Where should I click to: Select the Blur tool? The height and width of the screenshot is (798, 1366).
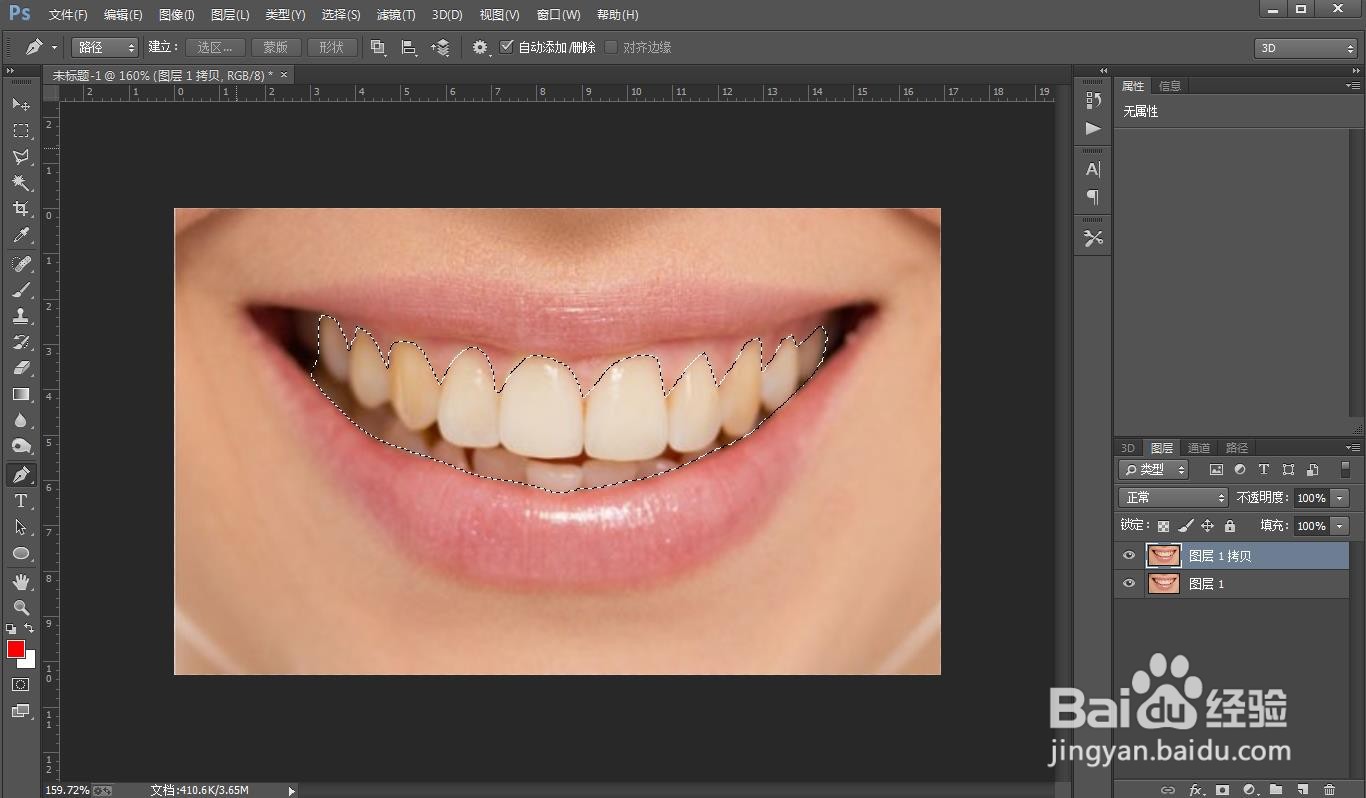point(20,420)
